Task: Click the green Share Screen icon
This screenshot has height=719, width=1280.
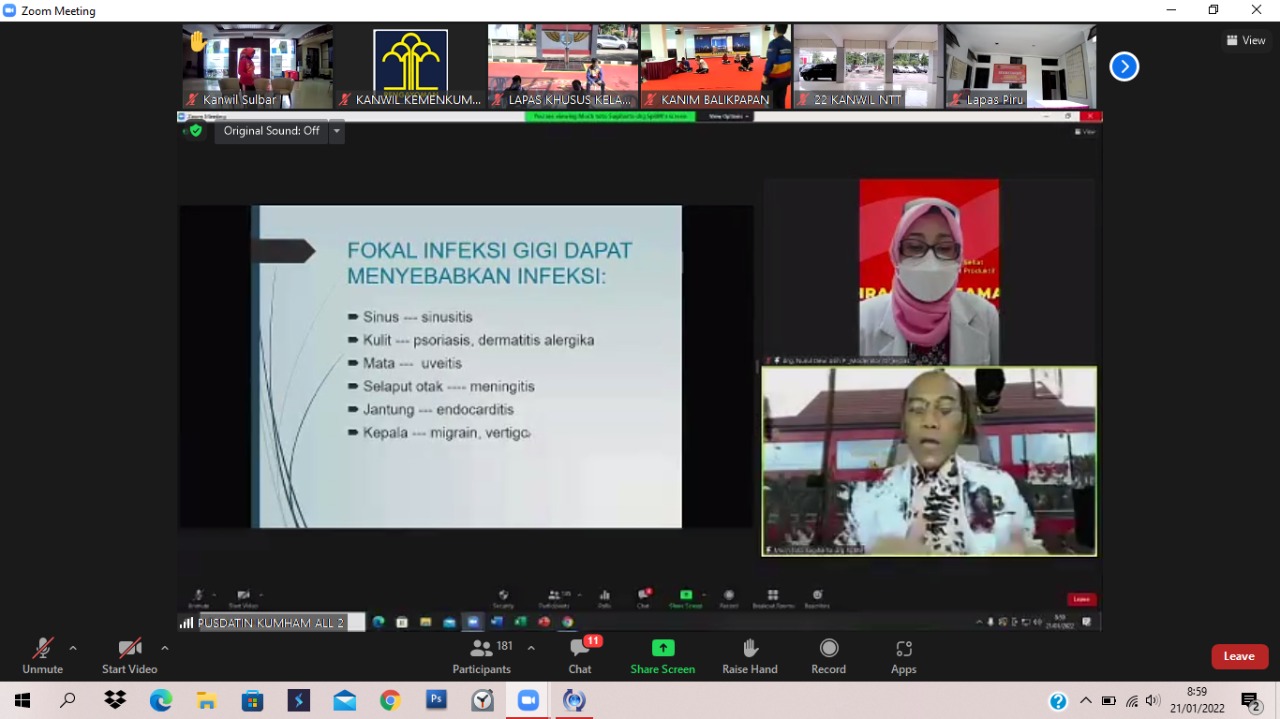Action: pos(662,648)
